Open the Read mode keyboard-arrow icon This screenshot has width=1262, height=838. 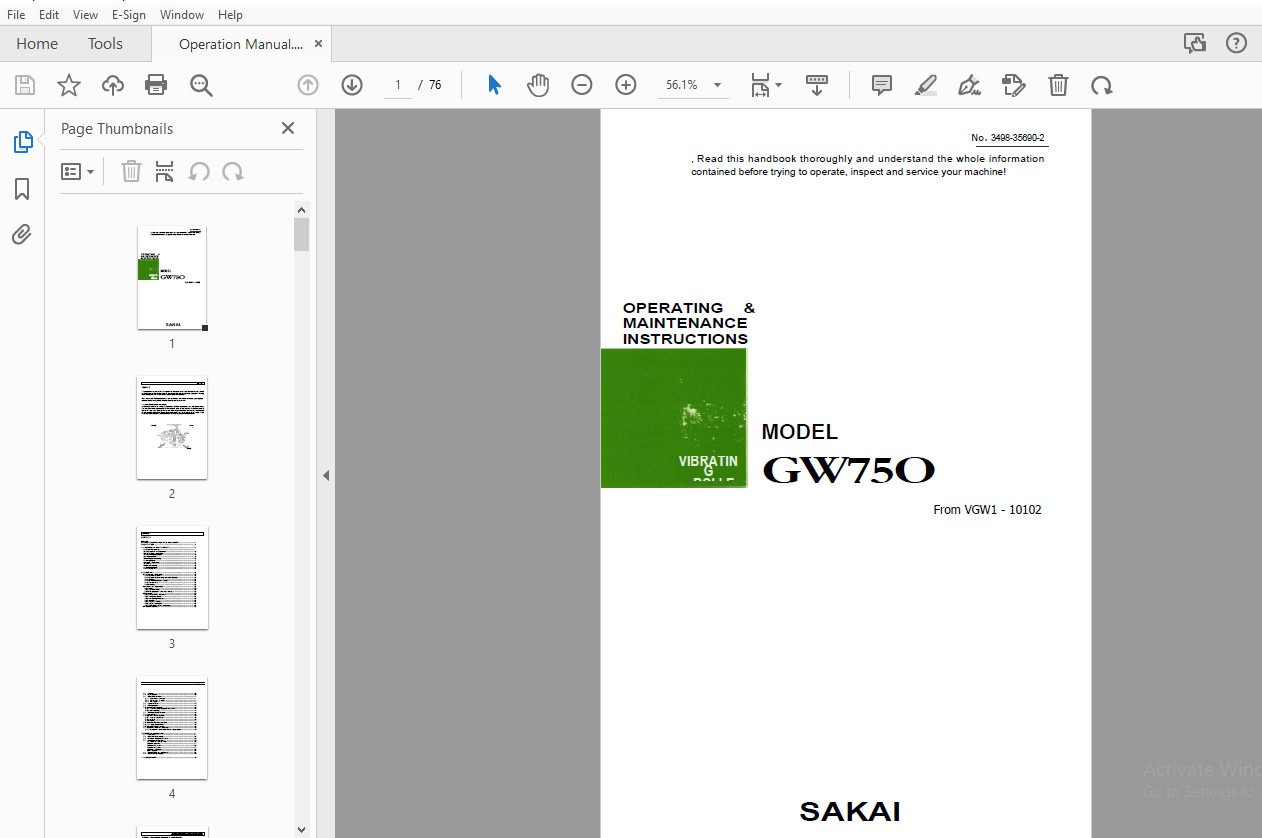click(817, 85)
